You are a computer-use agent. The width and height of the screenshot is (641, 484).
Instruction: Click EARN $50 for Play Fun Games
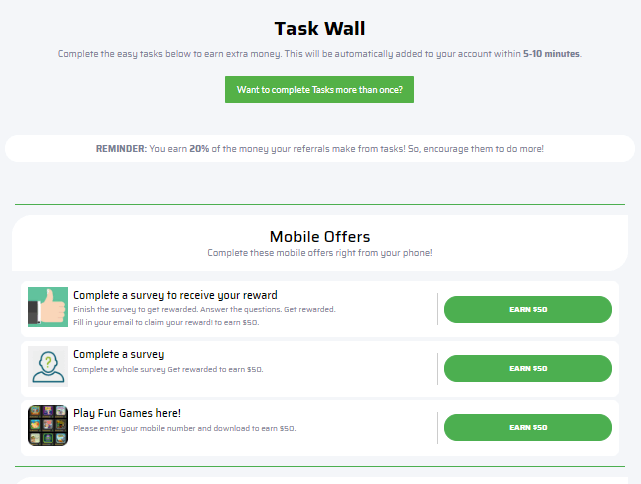(x=528, y=428)
